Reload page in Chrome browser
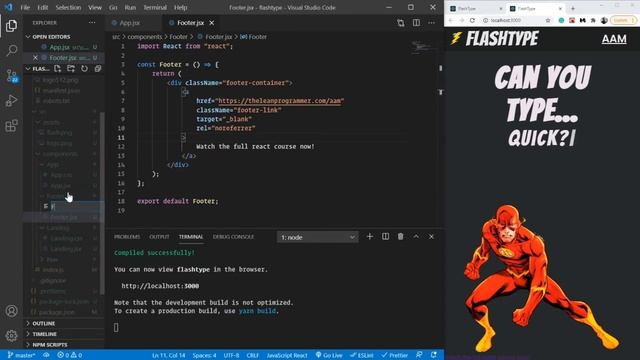The image size is (640, 360). point(472,20)
